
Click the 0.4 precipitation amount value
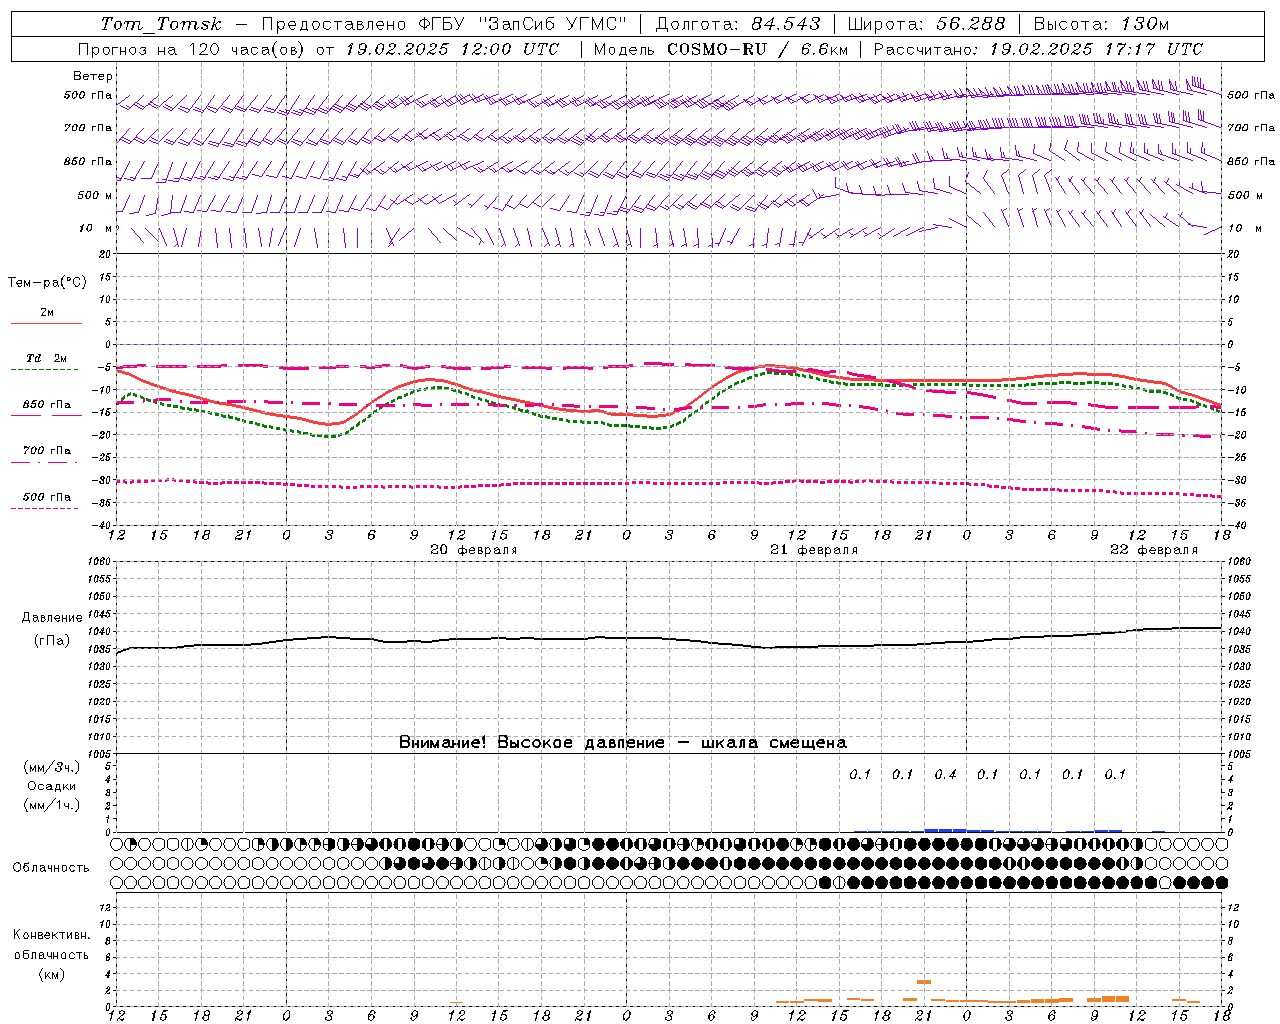945,774
